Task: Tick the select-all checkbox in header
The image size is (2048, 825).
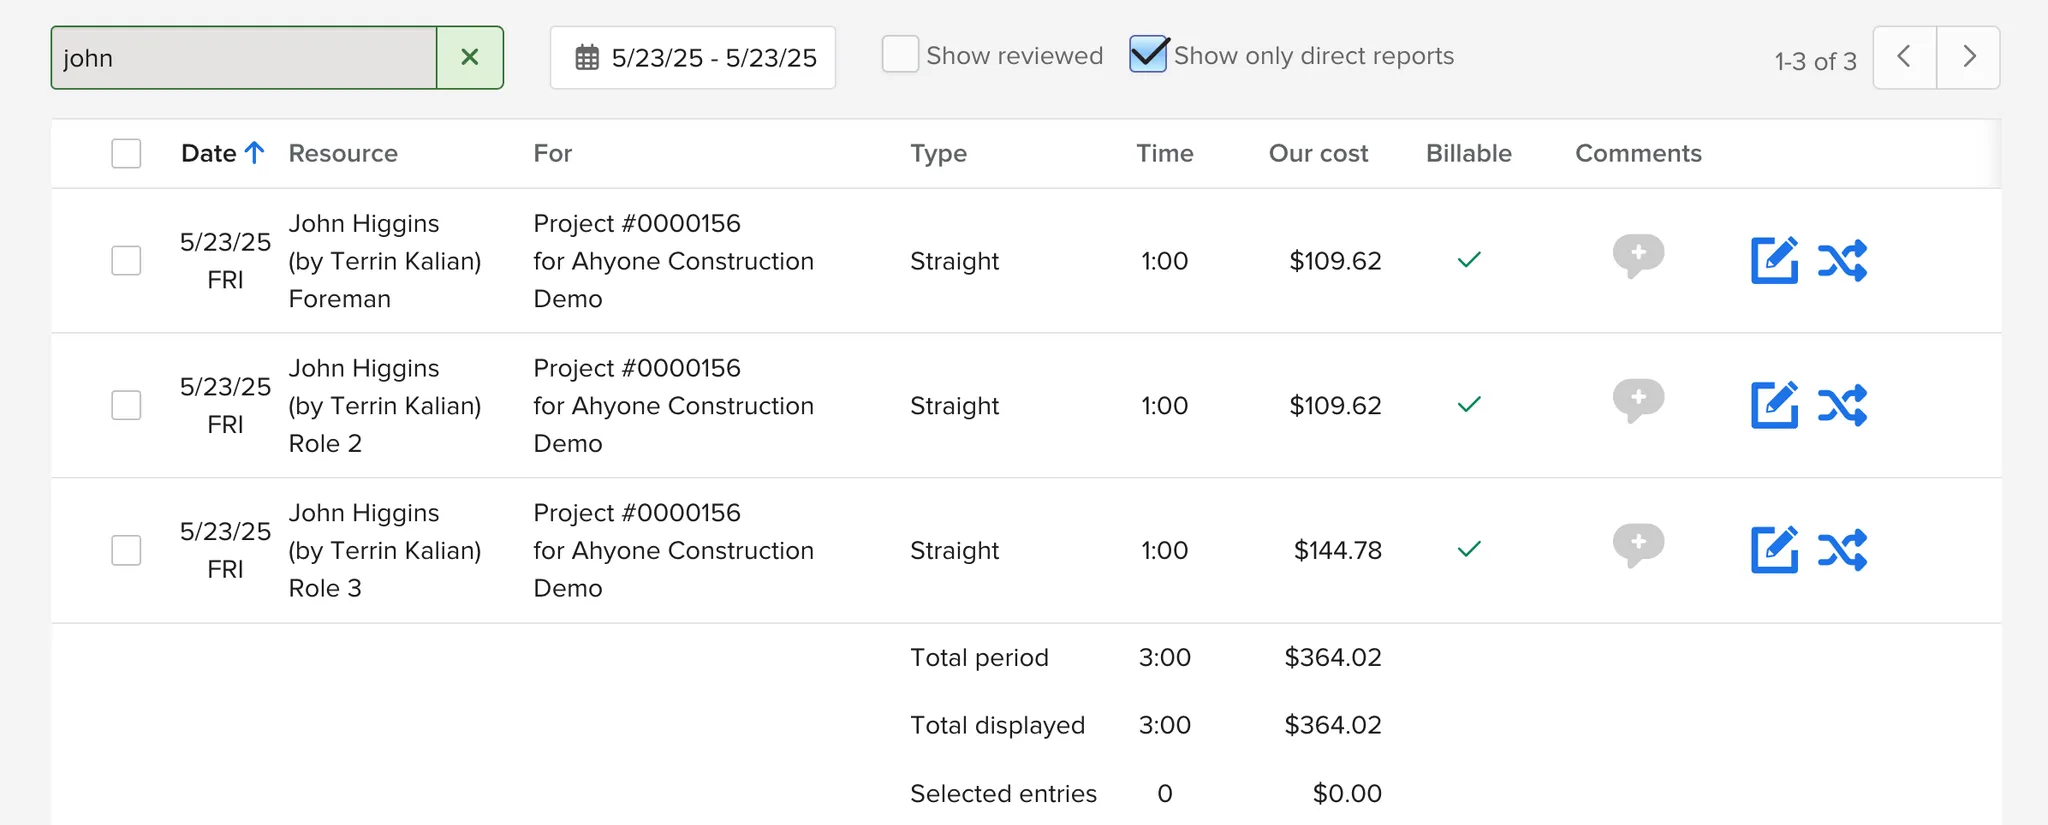Action: coord(126,154)
